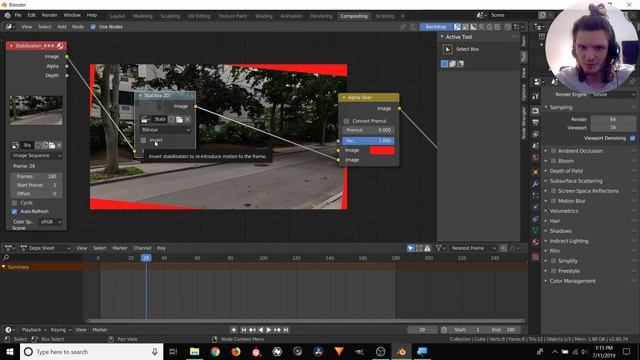Image resolution: width=640 pixels, height=360 pixels.
Task: Enable the Motion Blur checkbox
Action: point(553,201)
